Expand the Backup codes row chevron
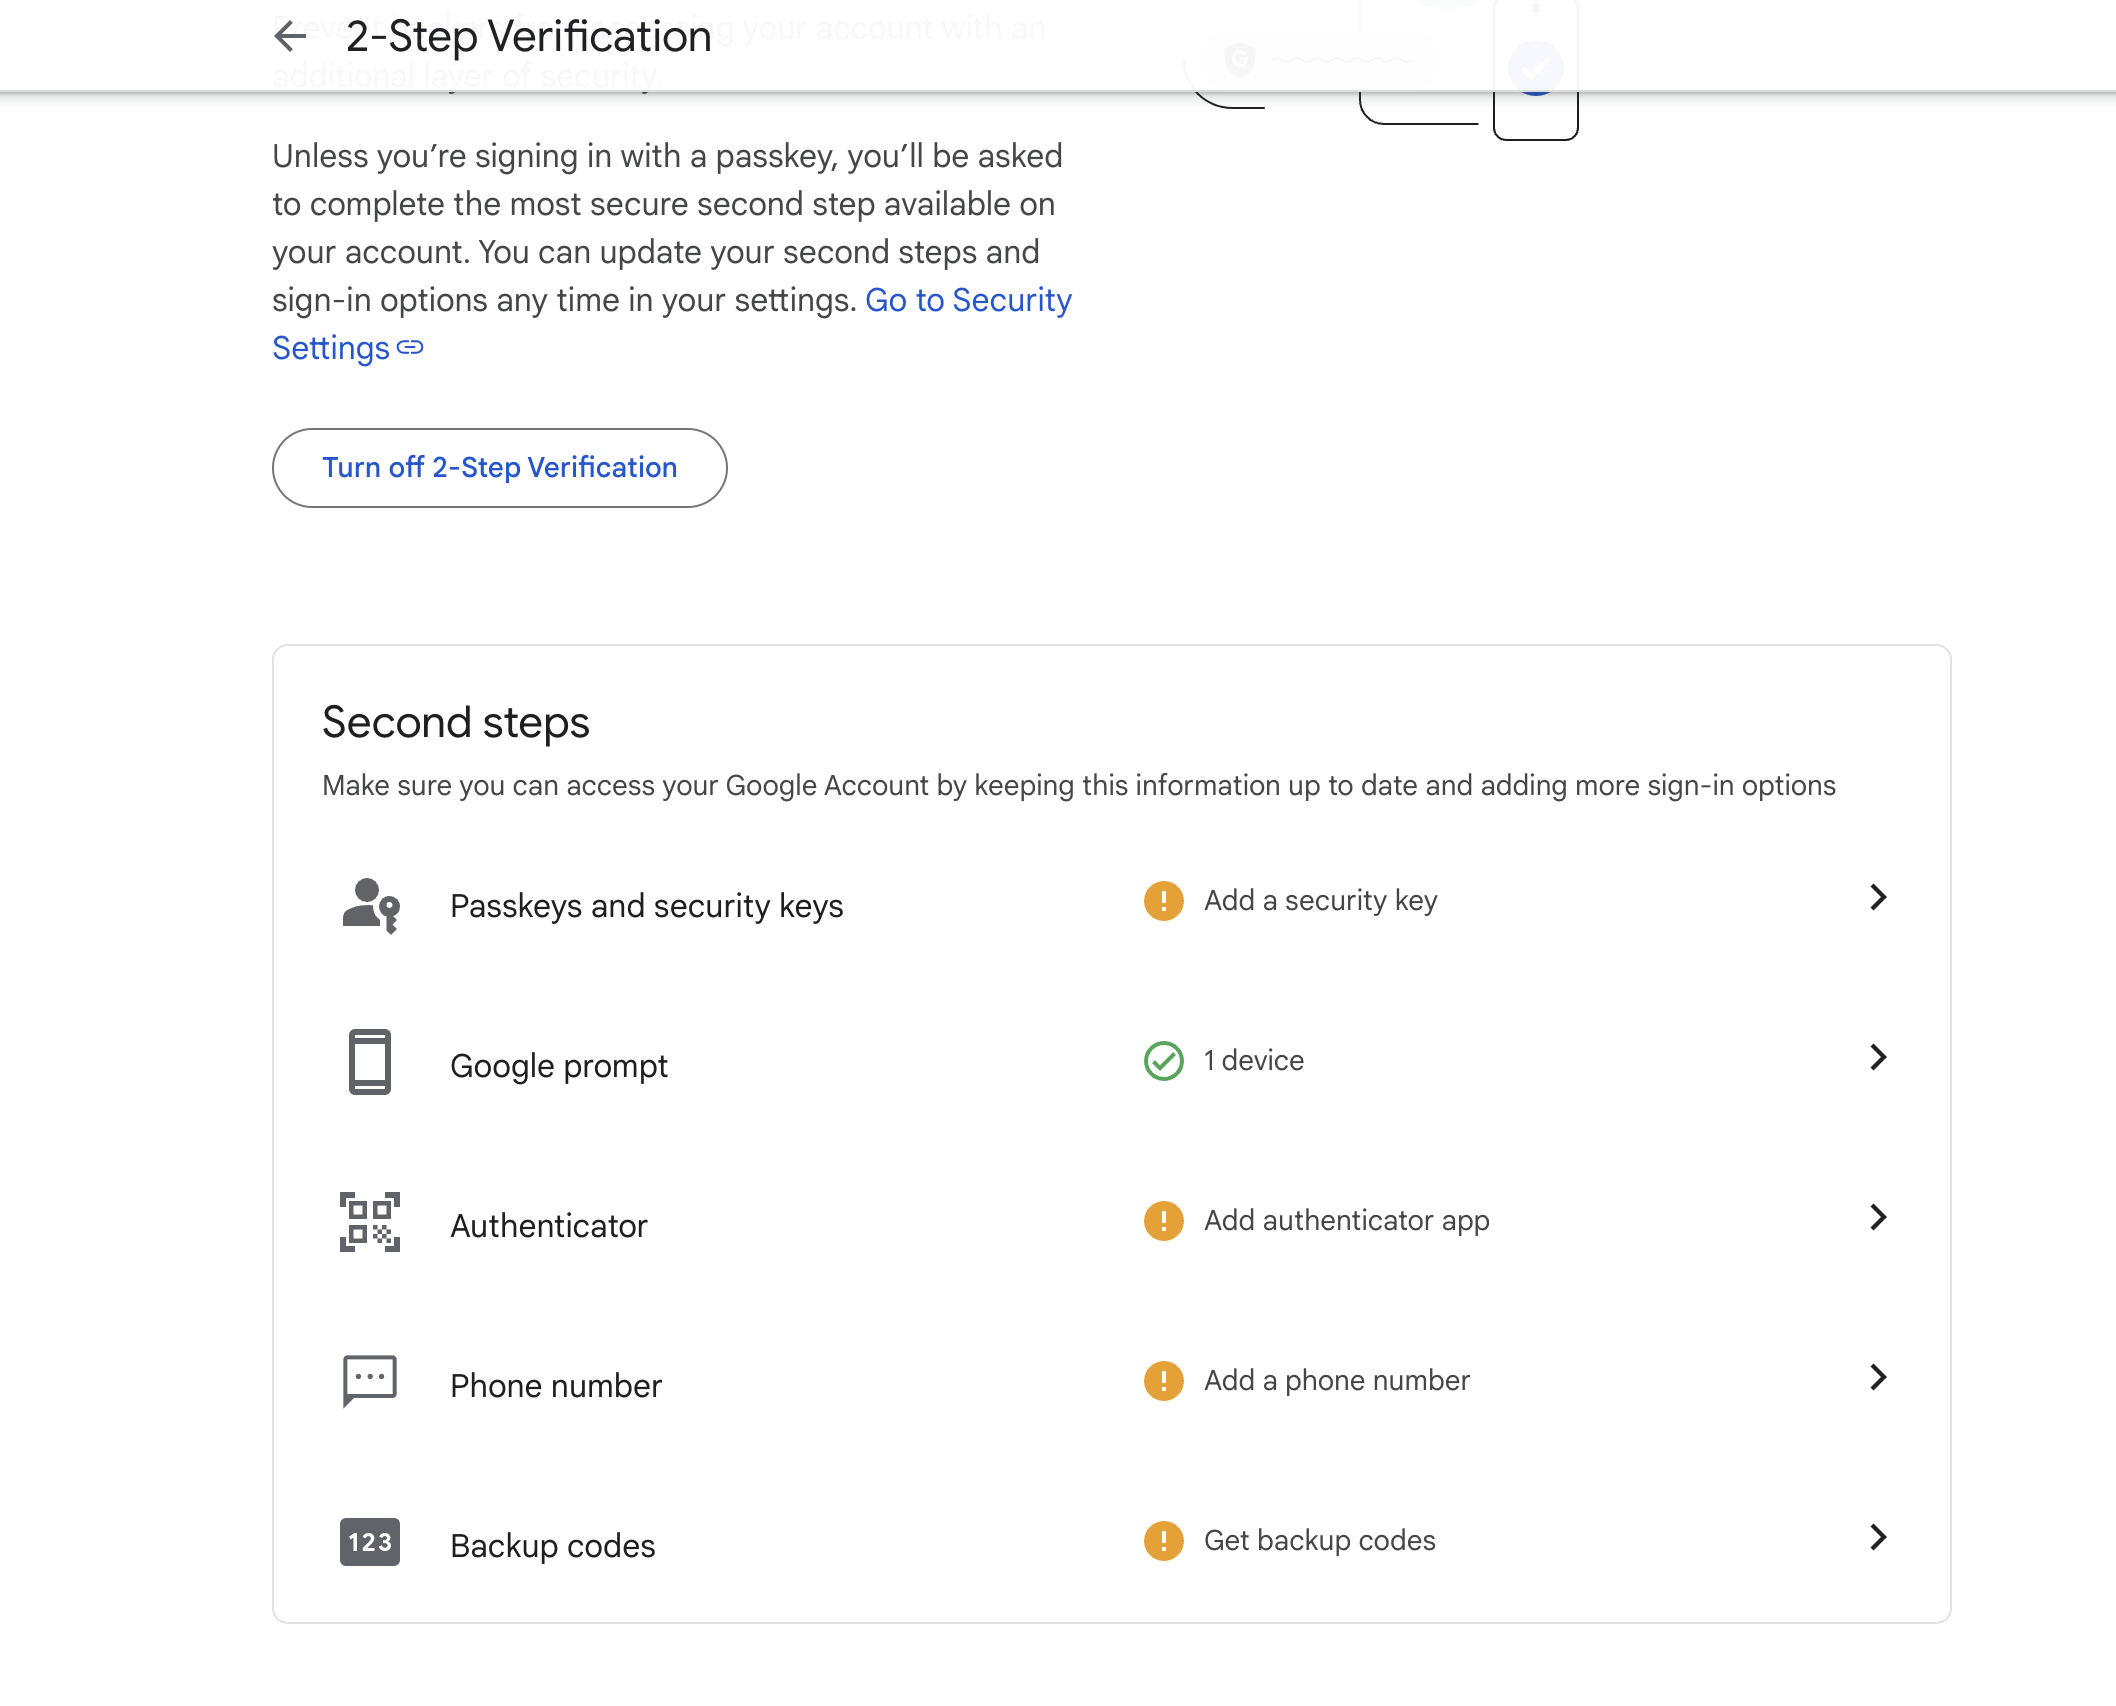The width and height of the screenshot is (2116, 1706). click(x=1878, y=1537)
